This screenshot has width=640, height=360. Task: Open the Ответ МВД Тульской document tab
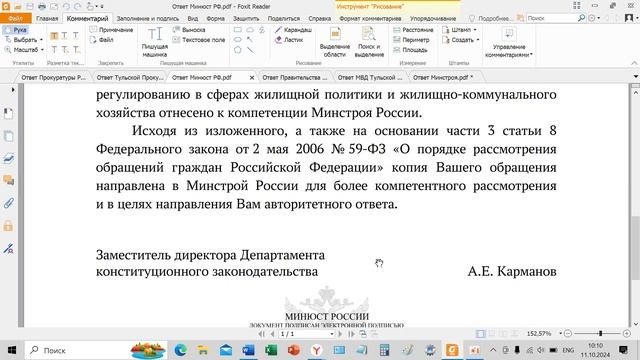pyautogui.click(x=370, y=77)
